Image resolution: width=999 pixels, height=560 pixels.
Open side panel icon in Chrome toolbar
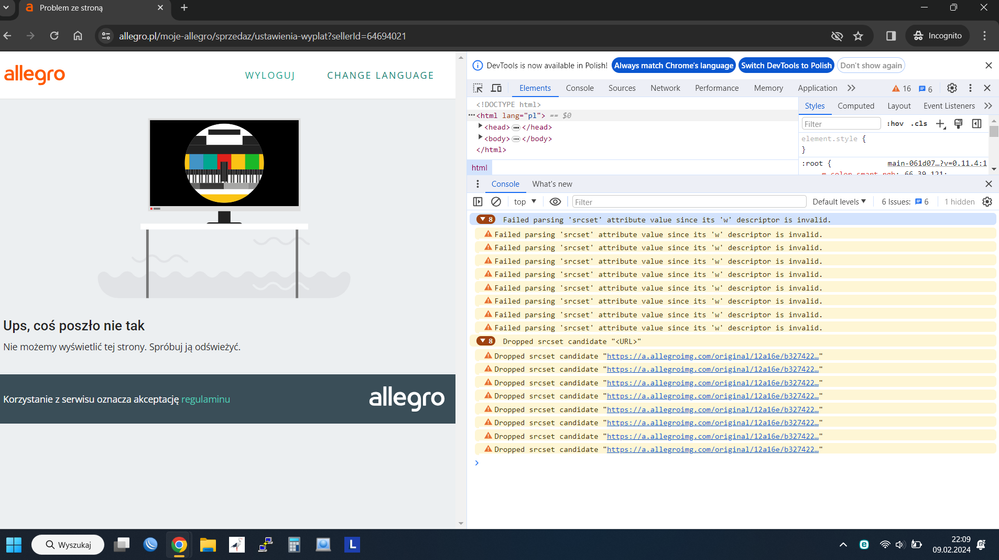click(x=891, y=36)
